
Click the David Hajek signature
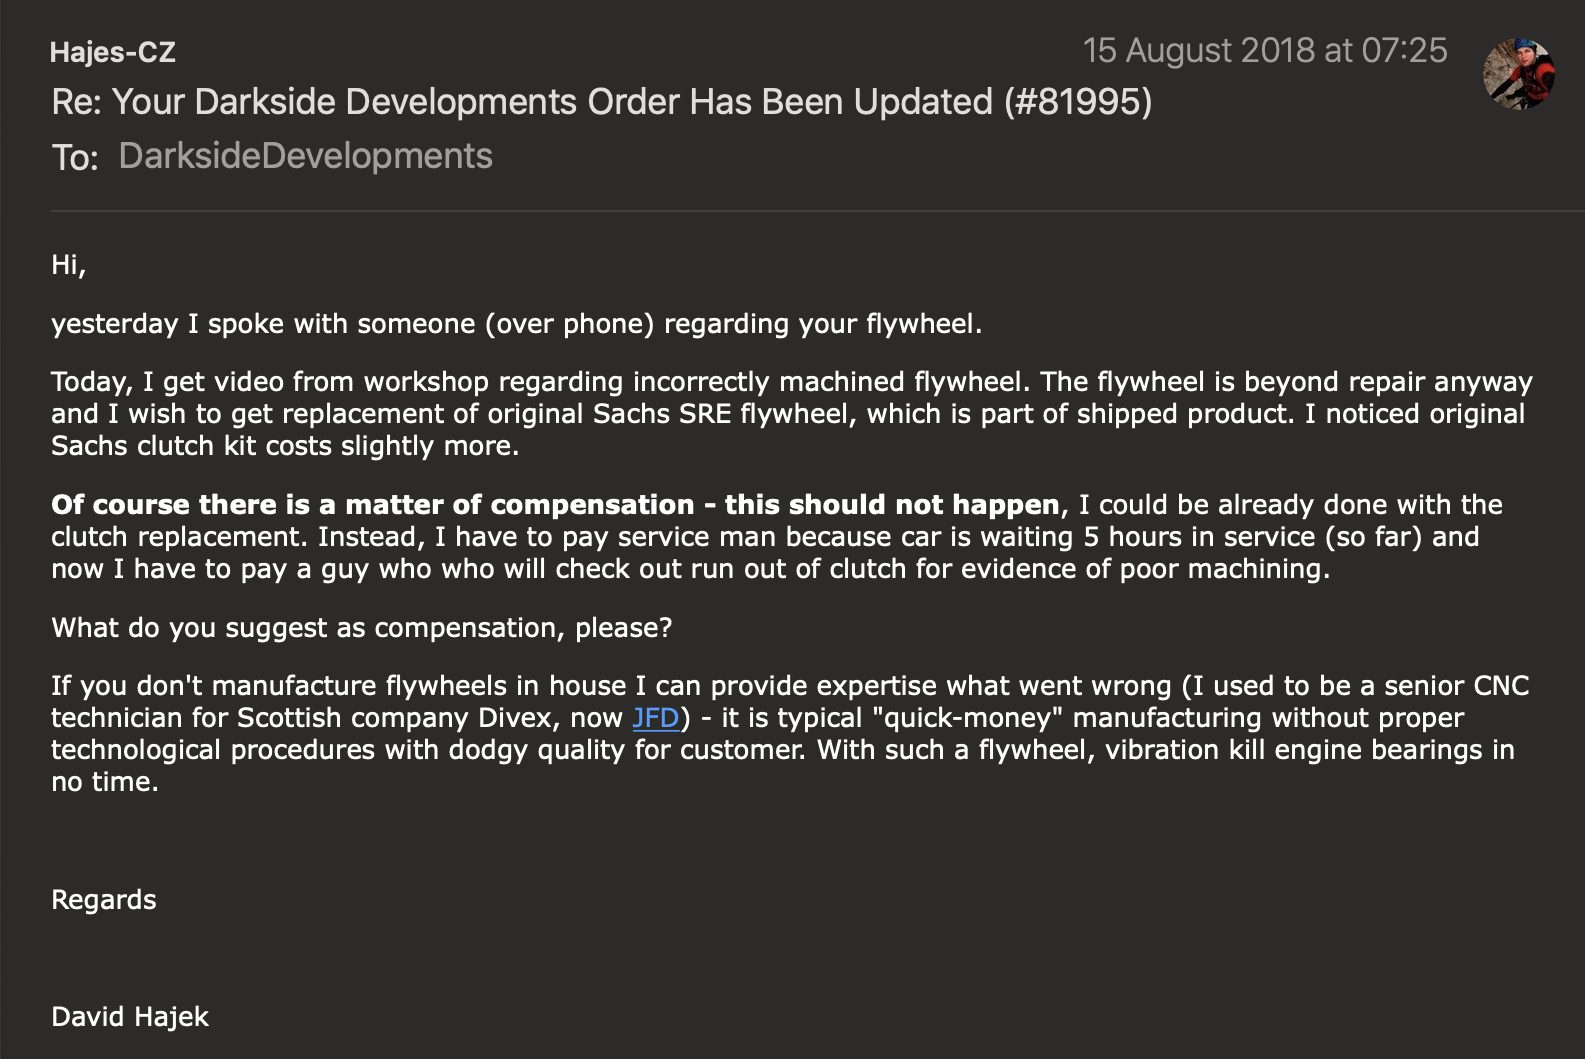point(130,1017)
